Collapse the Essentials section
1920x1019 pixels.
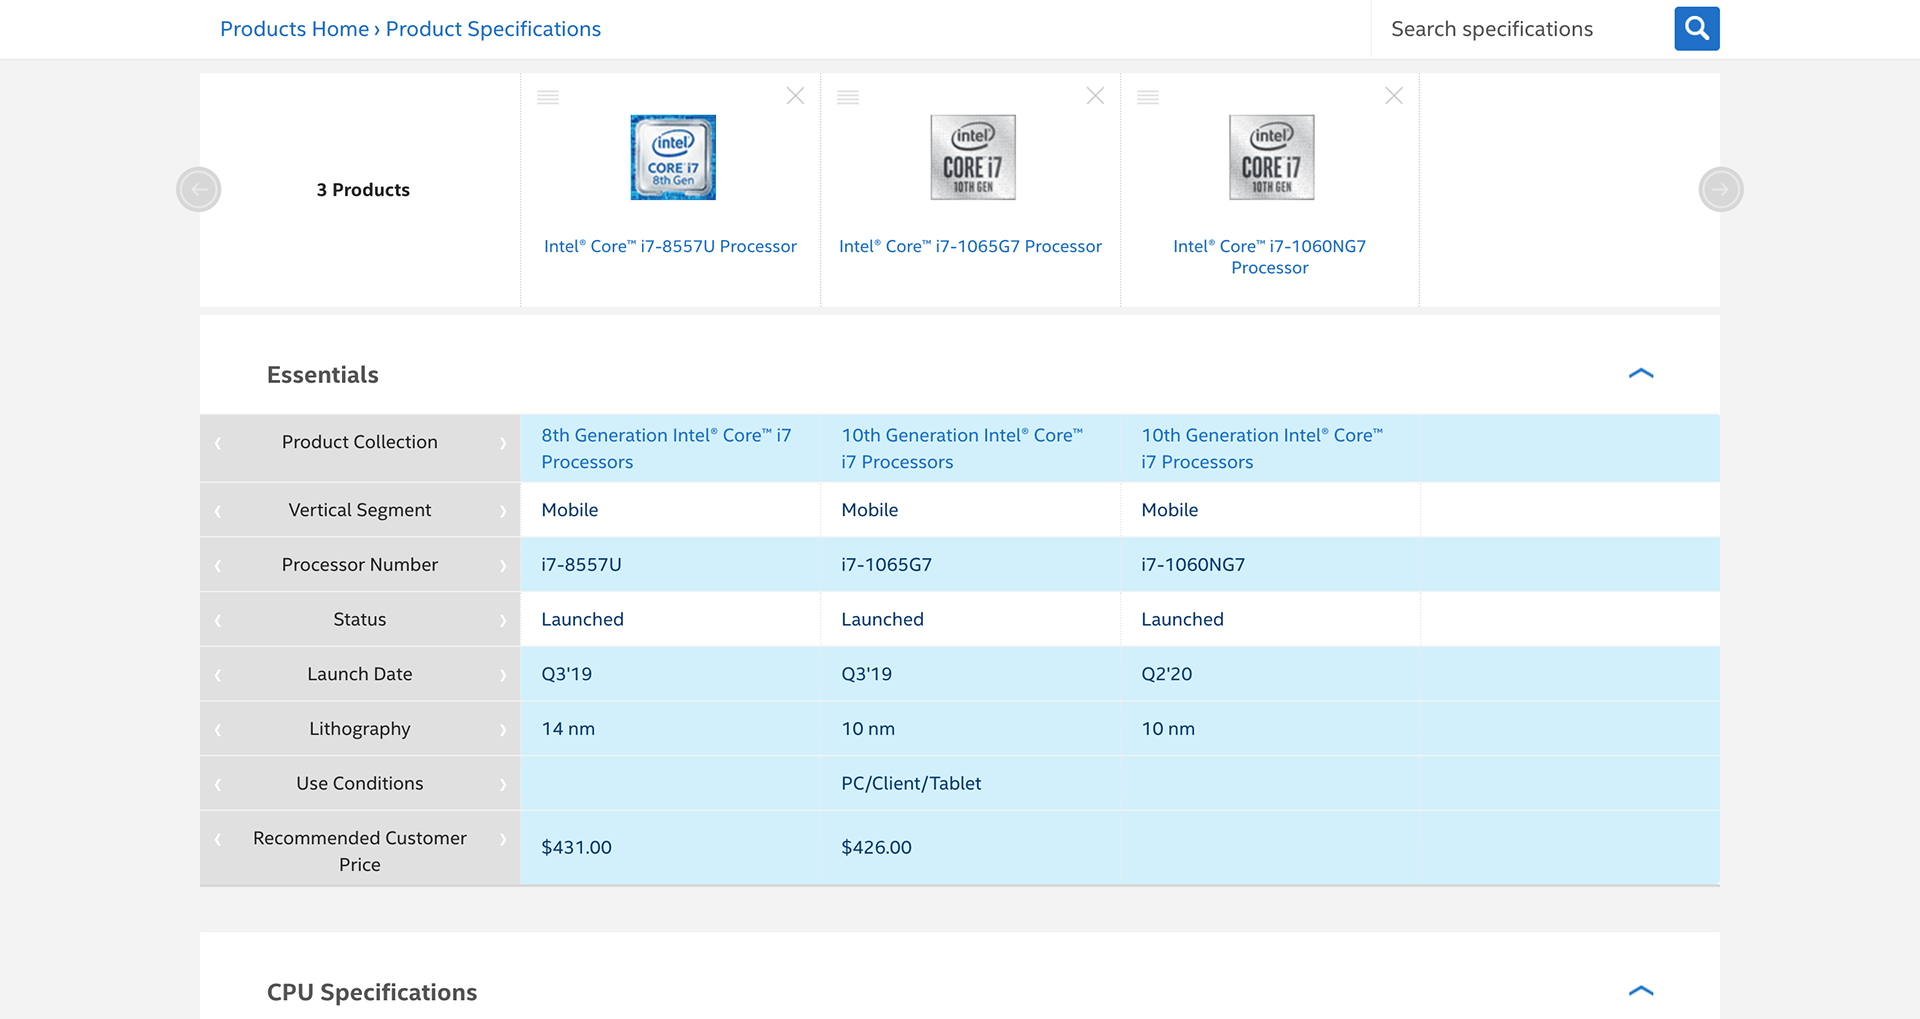1641,374
